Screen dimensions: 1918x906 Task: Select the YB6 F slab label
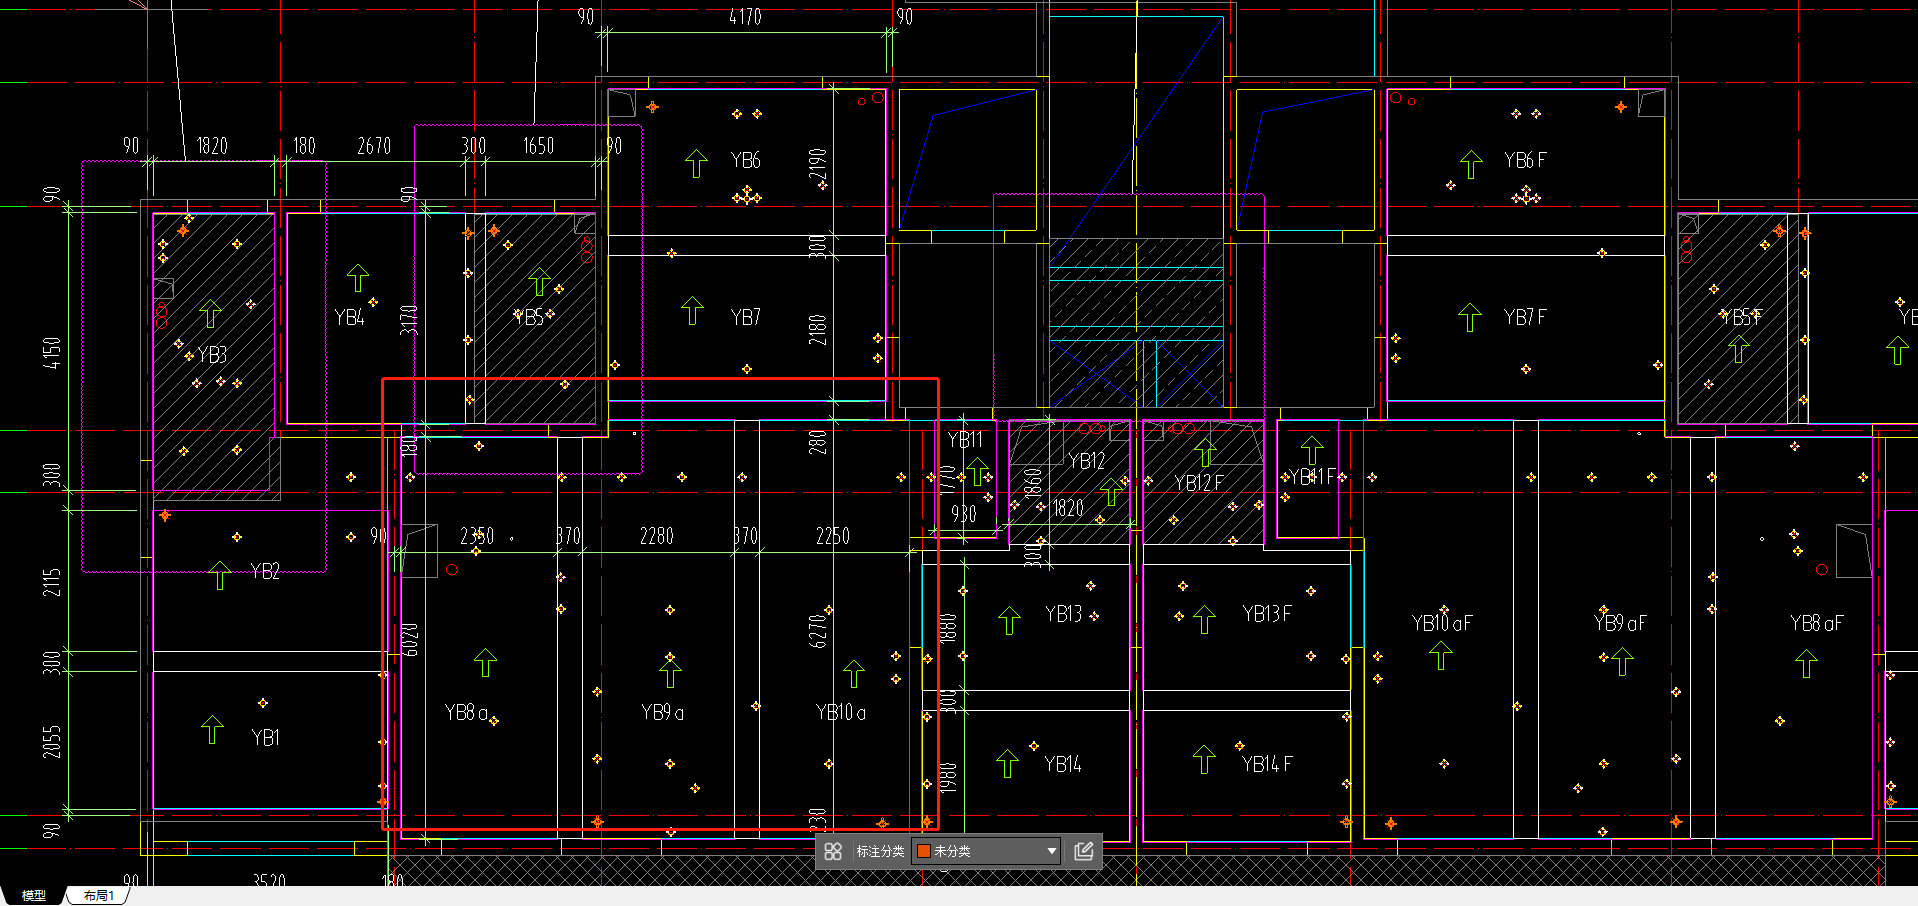[x=1525, y=160]
